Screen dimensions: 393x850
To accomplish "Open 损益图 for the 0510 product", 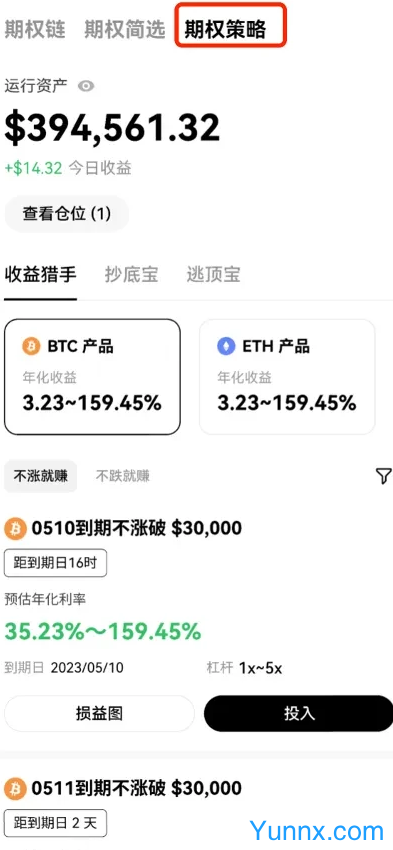I will [99, 713].
